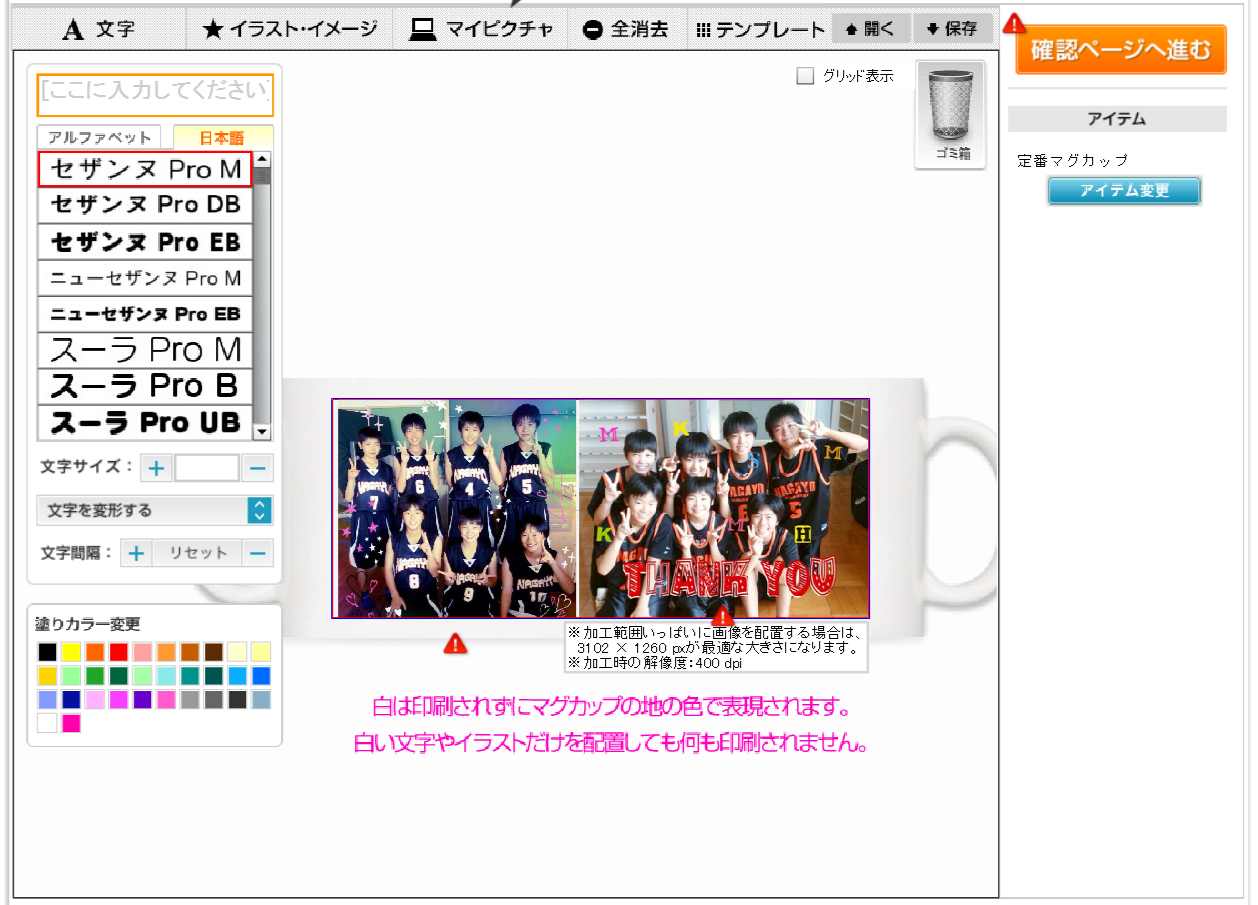This screenshot has width=1258, height=905.
Task: Open イラスト・イメージ illustrations tool
Action: [x=290, y=30]
